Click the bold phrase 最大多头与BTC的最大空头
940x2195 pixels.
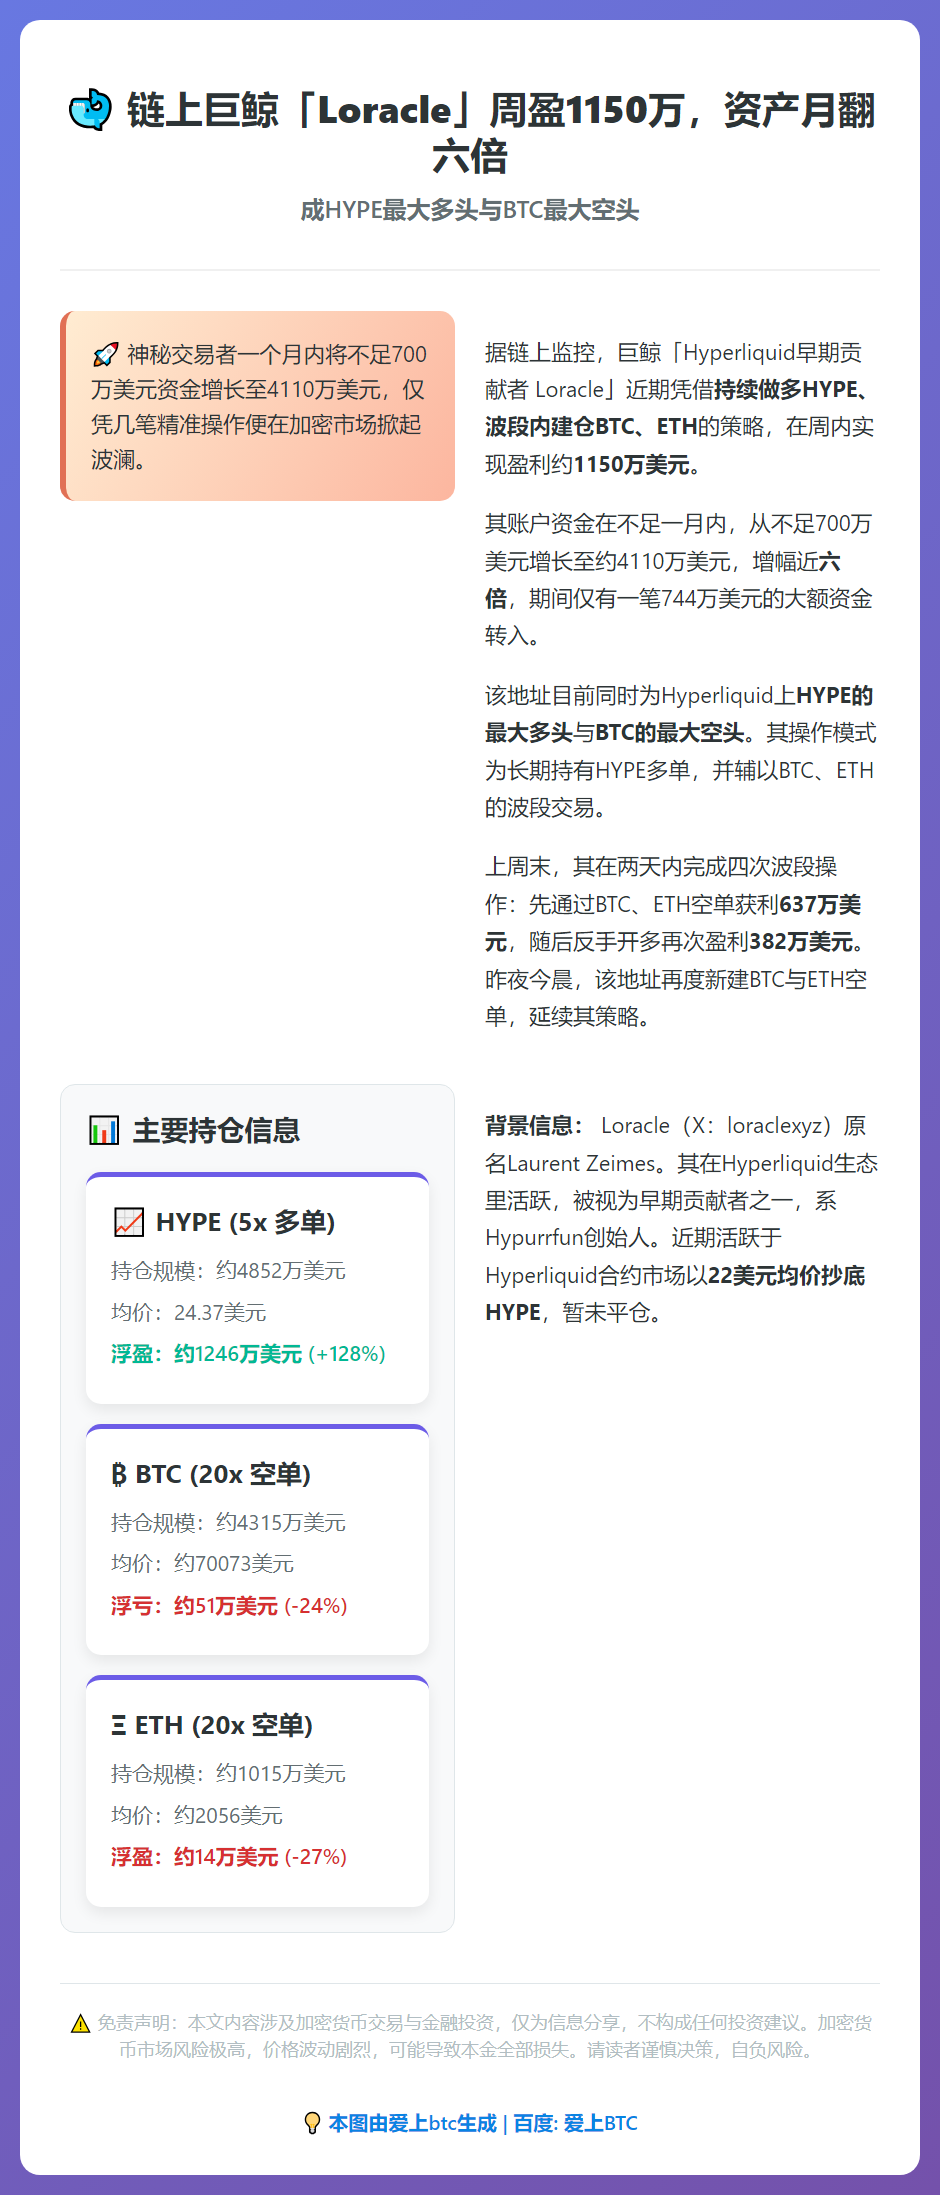[x=615, y=733]
